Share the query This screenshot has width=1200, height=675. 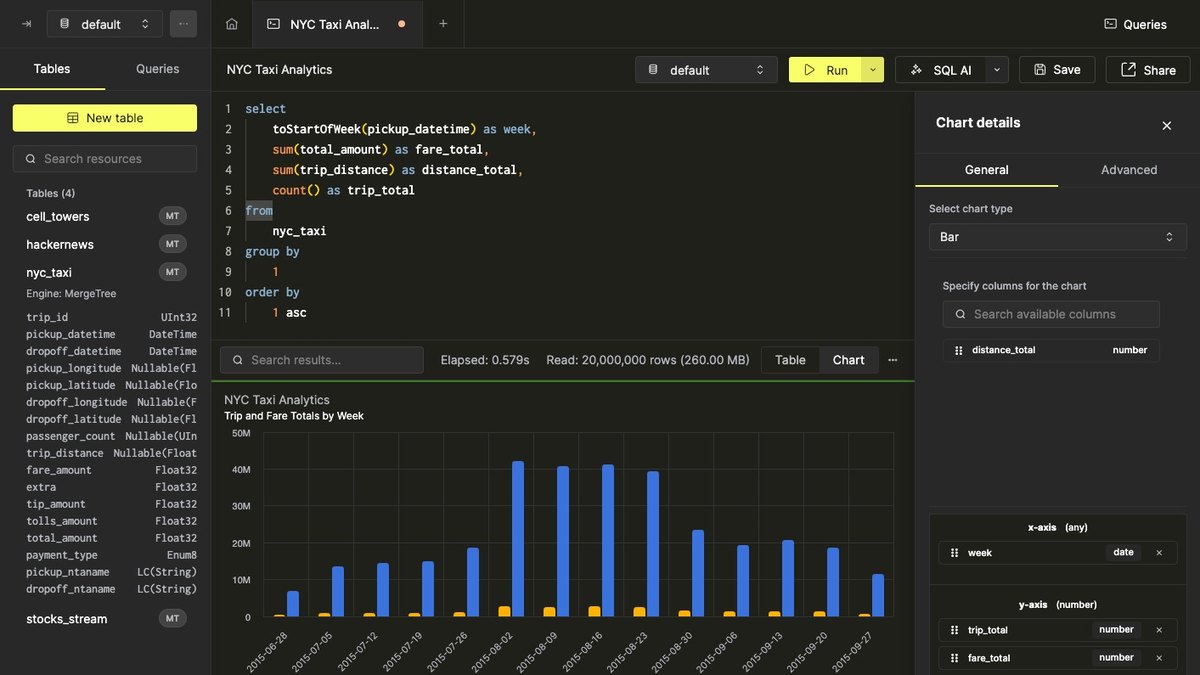[x=1148, y=70]
